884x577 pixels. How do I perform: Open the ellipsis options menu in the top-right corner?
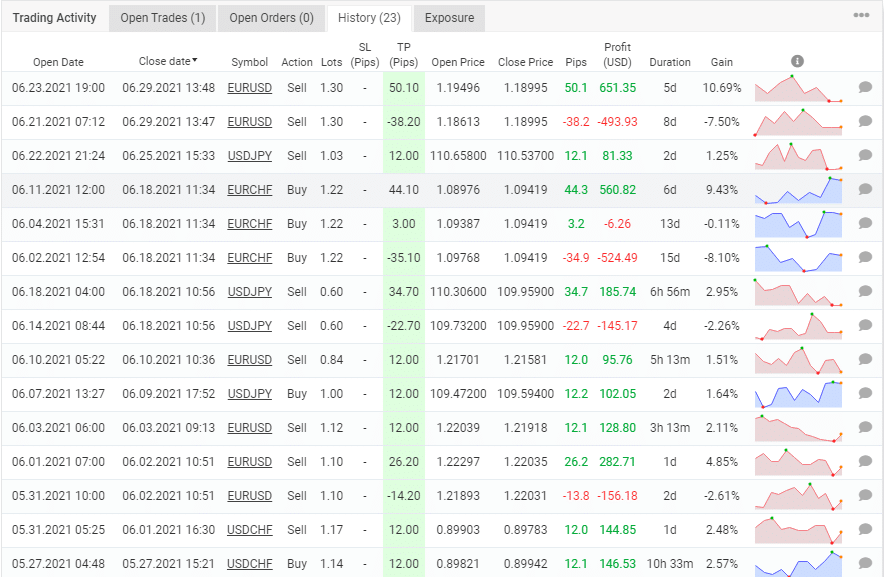[x=861, y=13]
